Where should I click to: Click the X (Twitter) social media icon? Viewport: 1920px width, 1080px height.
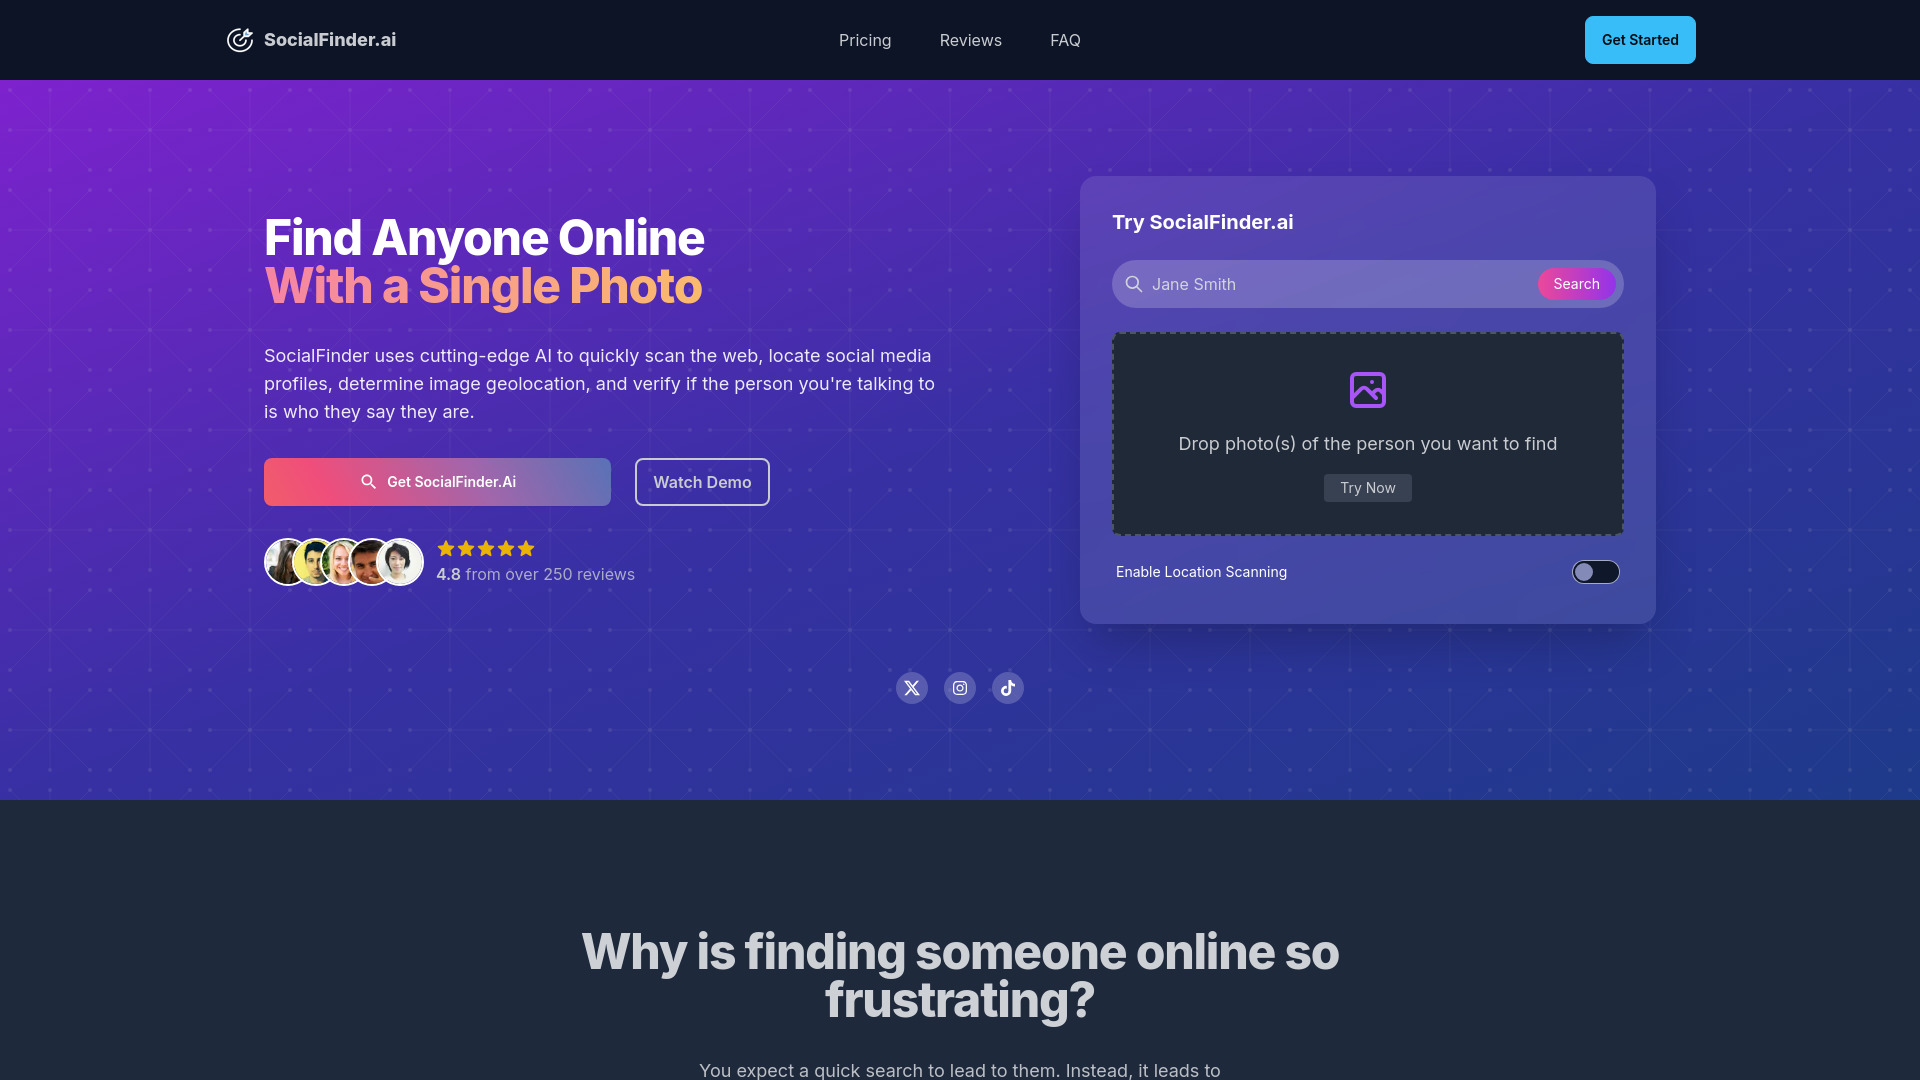(x=911, y=687)
